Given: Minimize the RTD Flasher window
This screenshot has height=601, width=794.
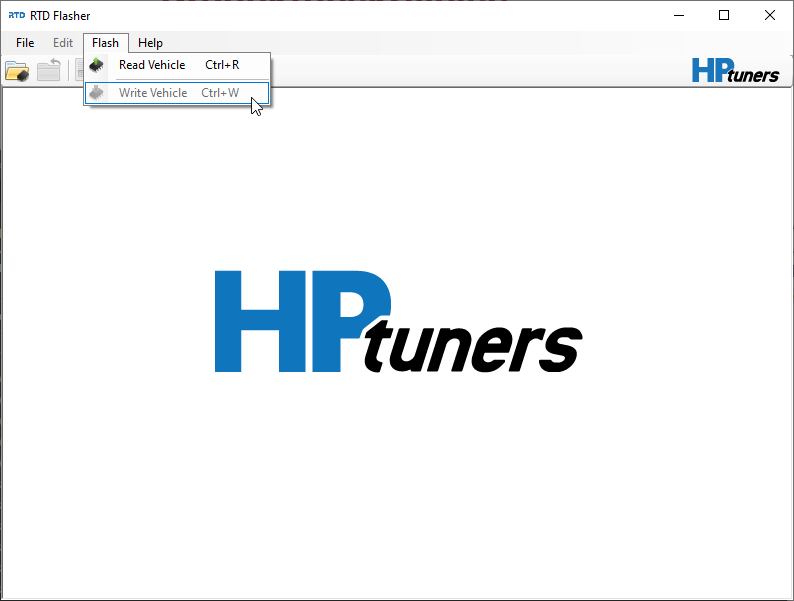Looking at the screenshot, I should click(679, 16).
